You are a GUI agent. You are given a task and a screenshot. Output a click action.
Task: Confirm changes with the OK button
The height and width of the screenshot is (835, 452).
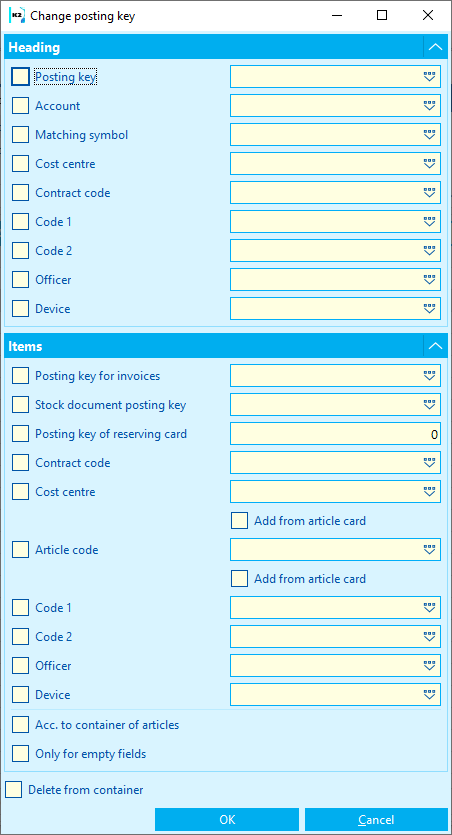coord(227,820)
